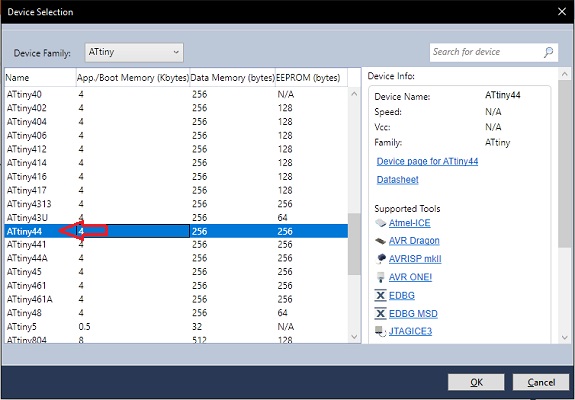
Task: Select the ATtiny48 row
Action: [x=176, y=313]
